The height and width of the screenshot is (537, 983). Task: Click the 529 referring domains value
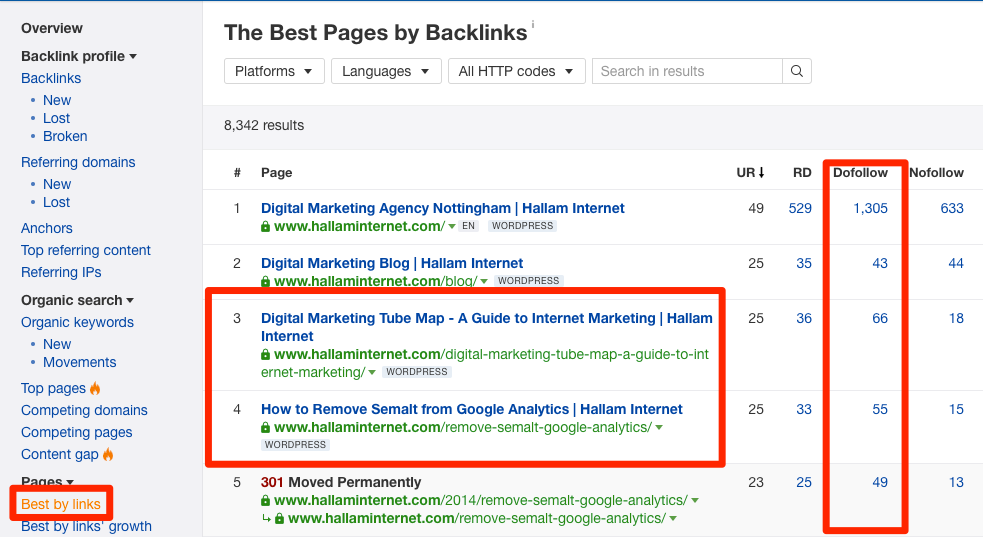pos(800,208)
